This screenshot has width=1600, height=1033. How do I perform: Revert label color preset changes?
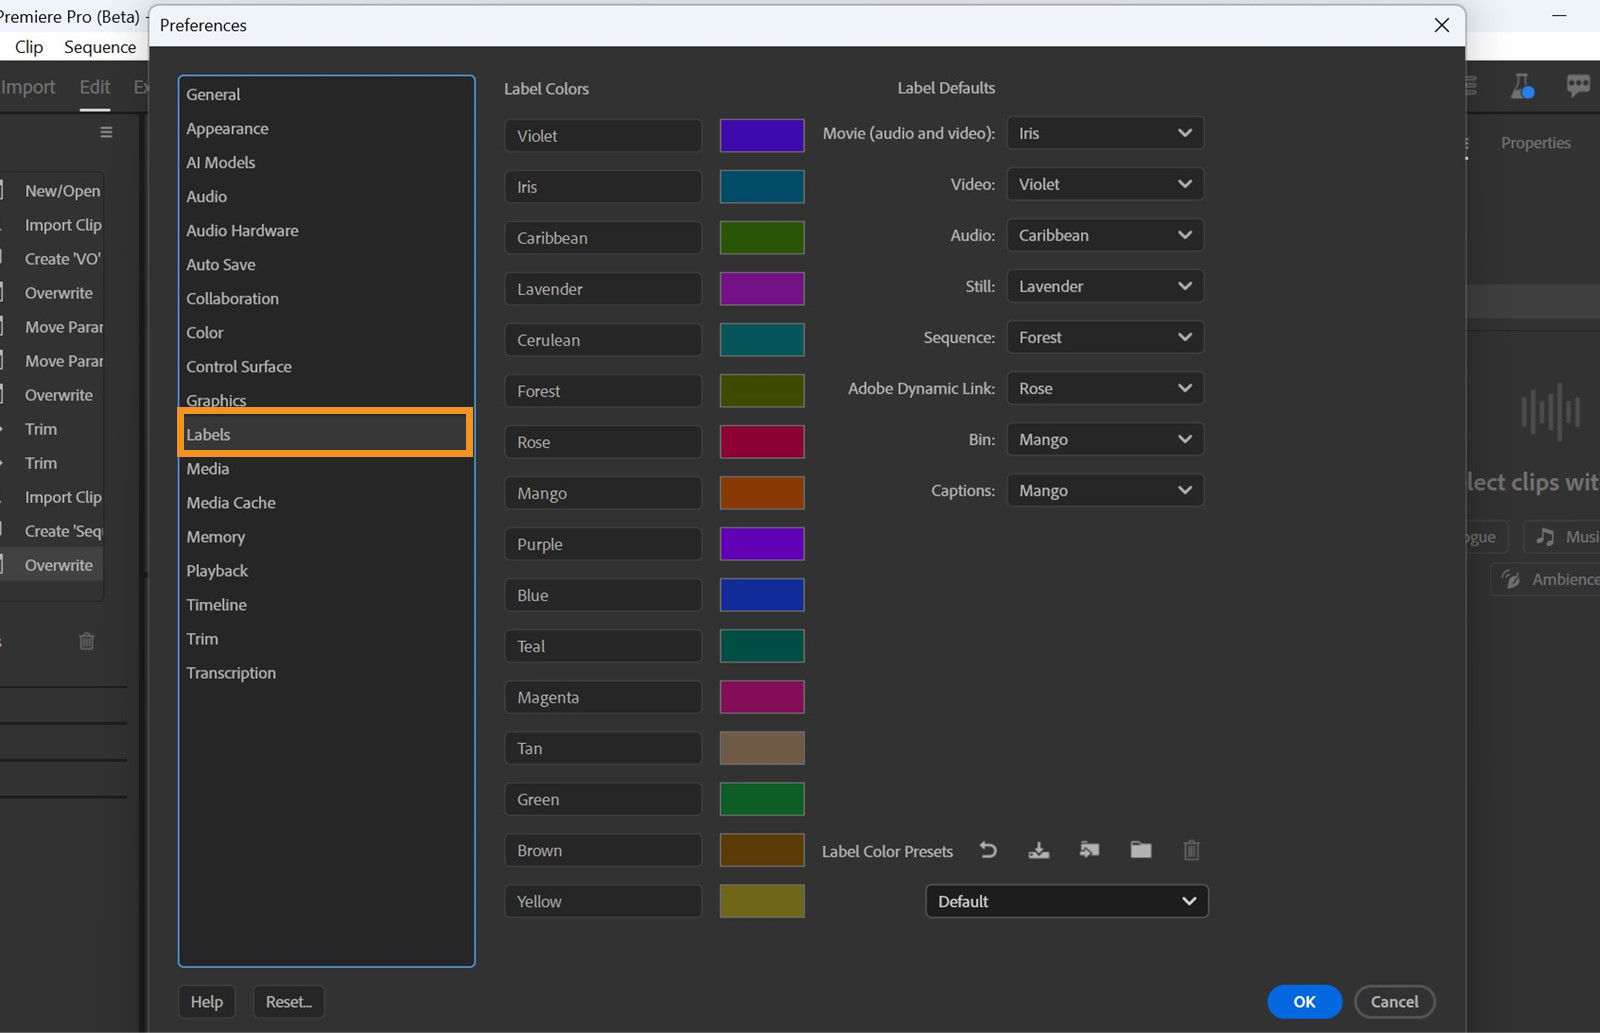tap(987, 849)
